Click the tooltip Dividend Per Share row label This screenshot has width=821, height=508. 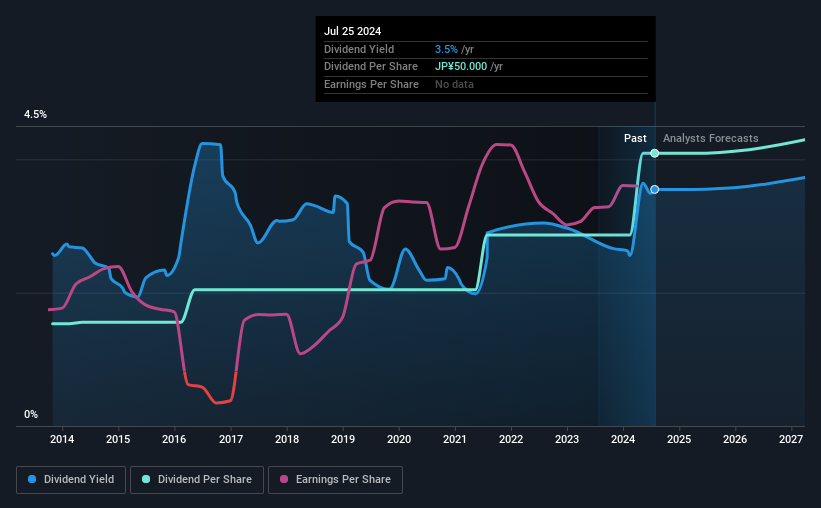point(371,67)
